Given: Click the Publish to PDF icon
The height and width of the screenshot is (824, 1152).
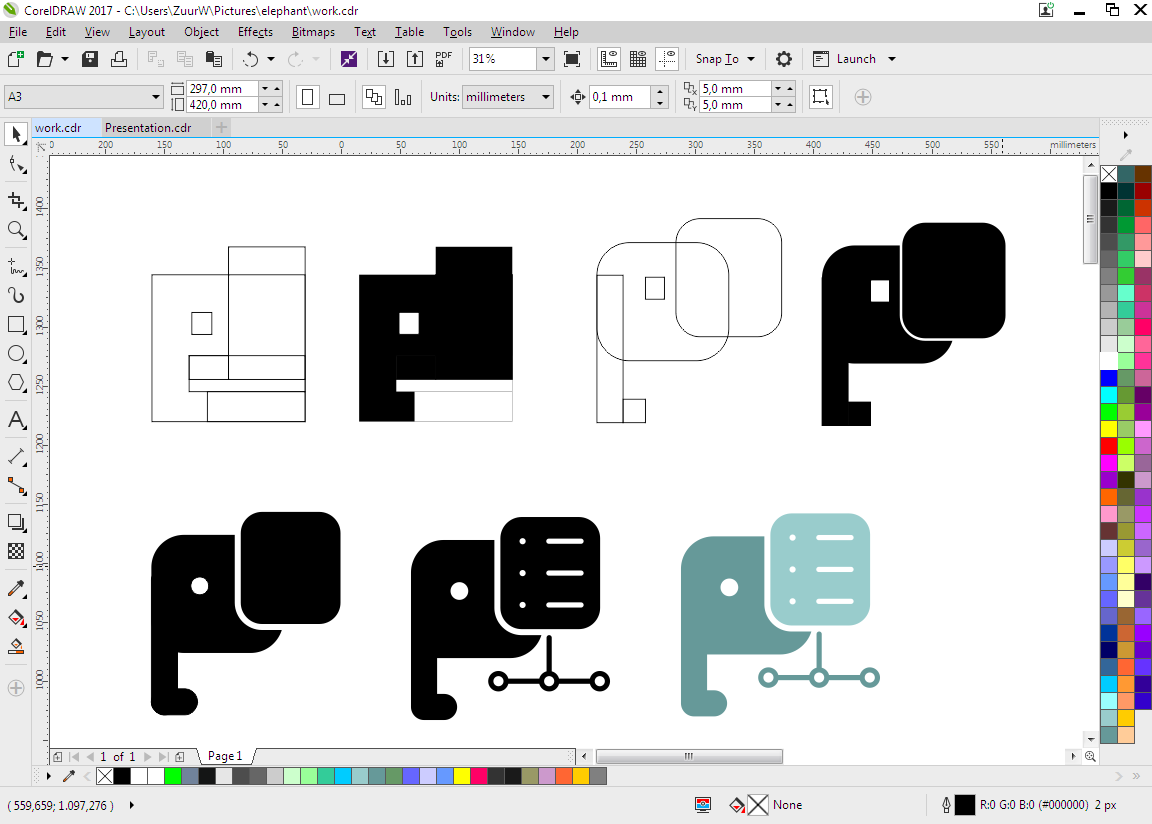Looking at the screenshot, I should (443, 59).
